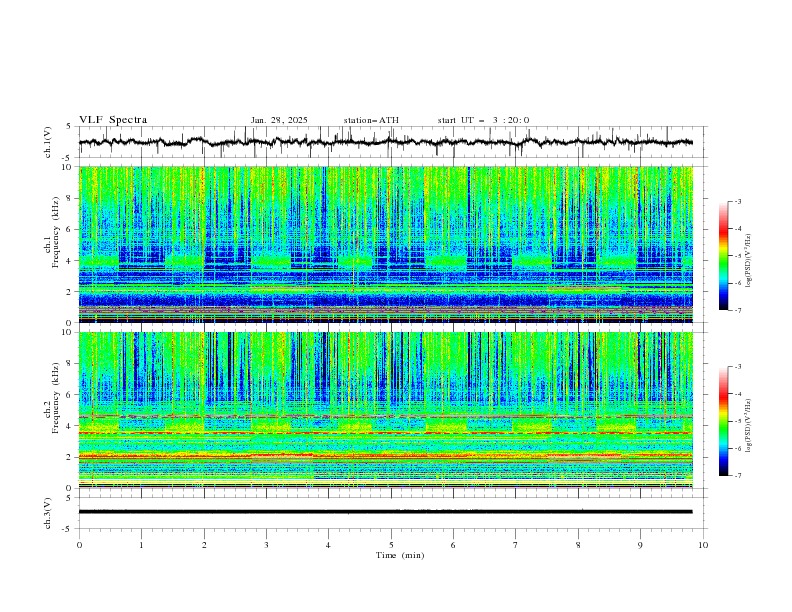The image size is (792, 612).
Task: Click the time axis tick label "4"
Action: (328, 545)
